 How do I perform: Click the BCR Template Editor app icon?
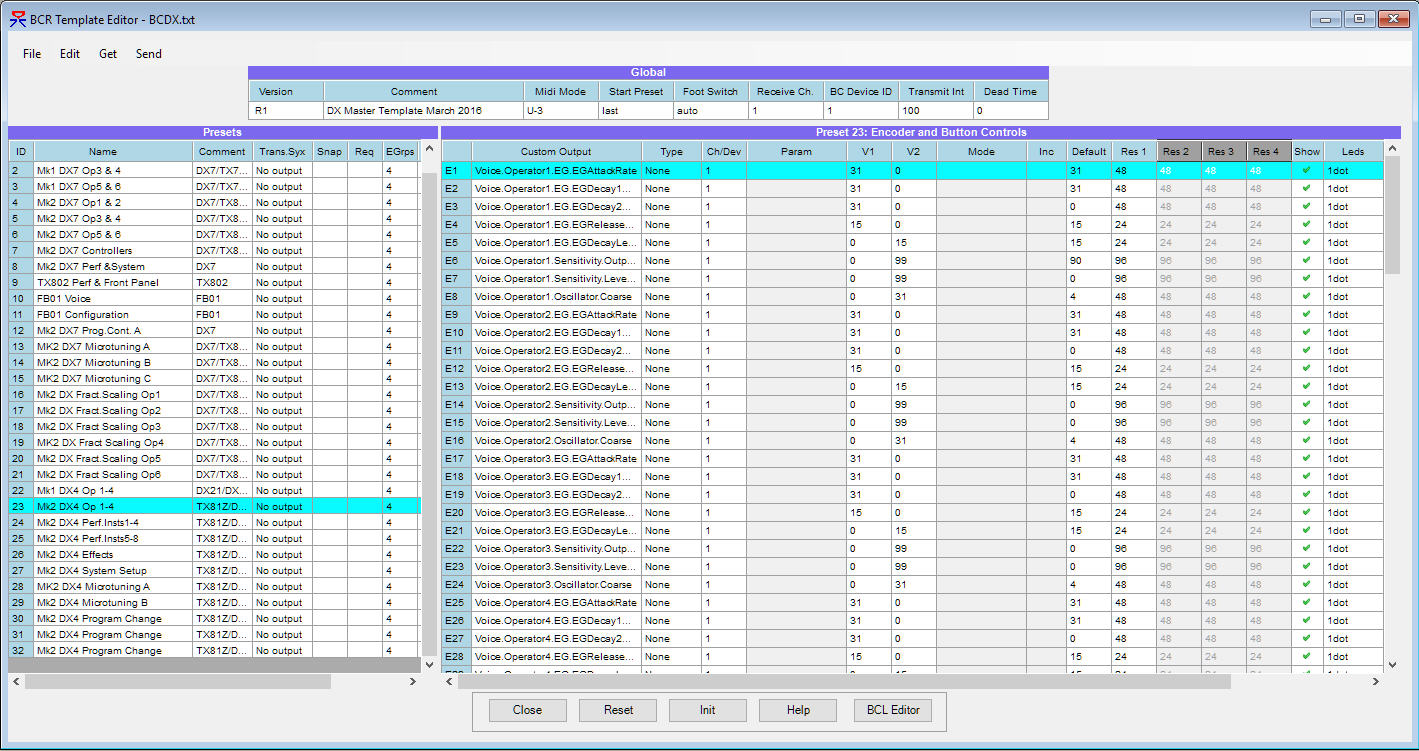point(18,19)
